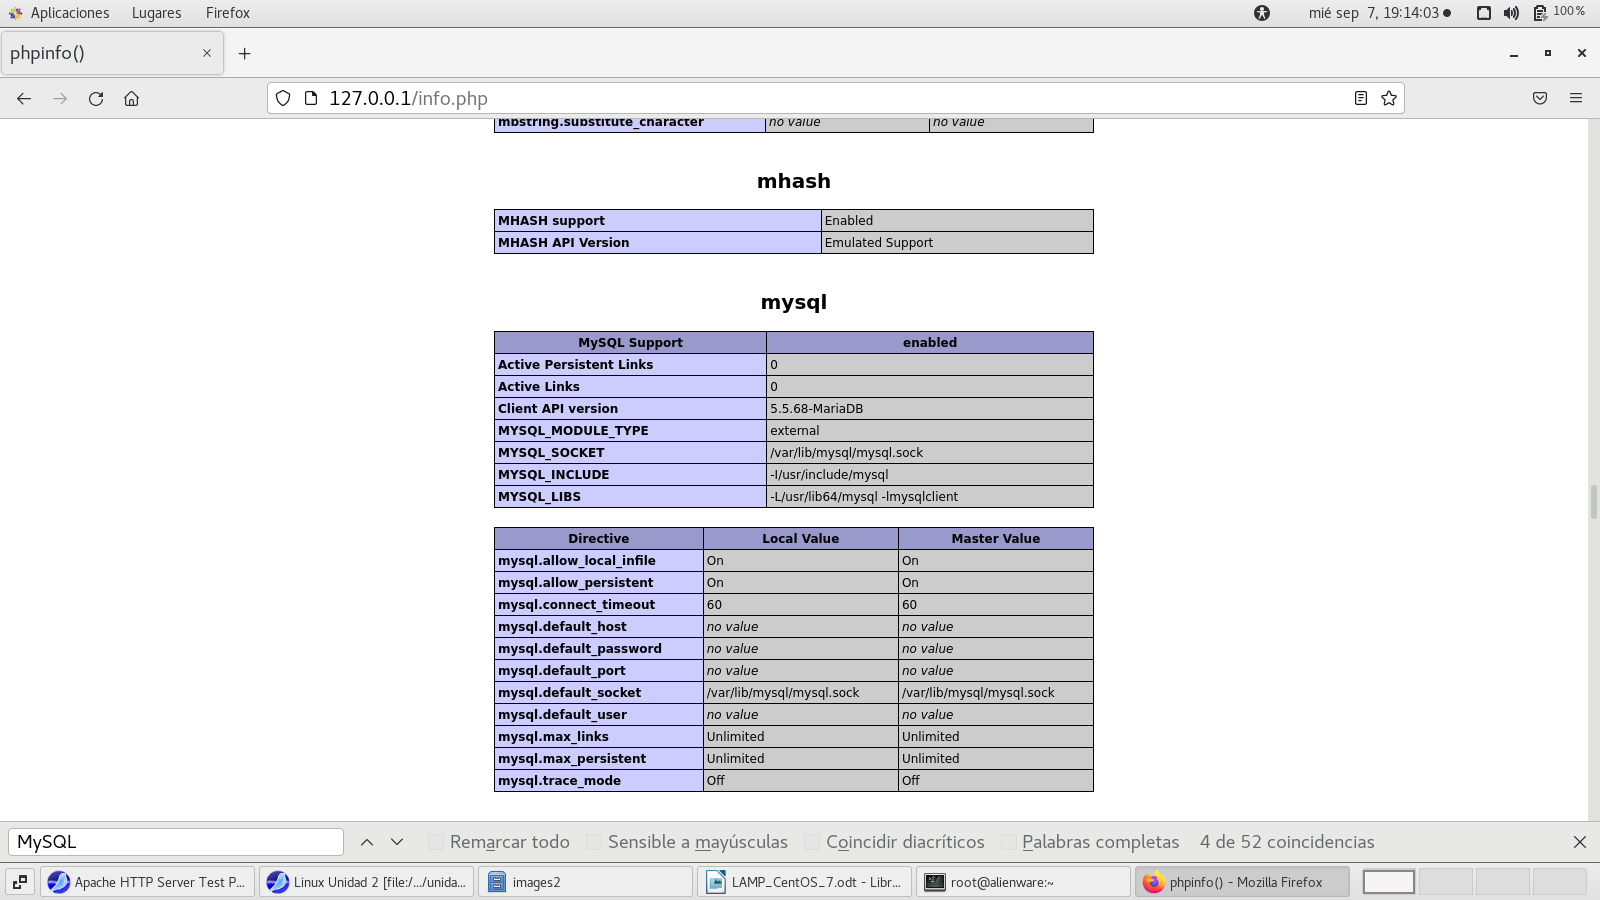Enable Sensible a mayúsculas option
This screenshot has height=900, width=1600.
coord(594,842)
